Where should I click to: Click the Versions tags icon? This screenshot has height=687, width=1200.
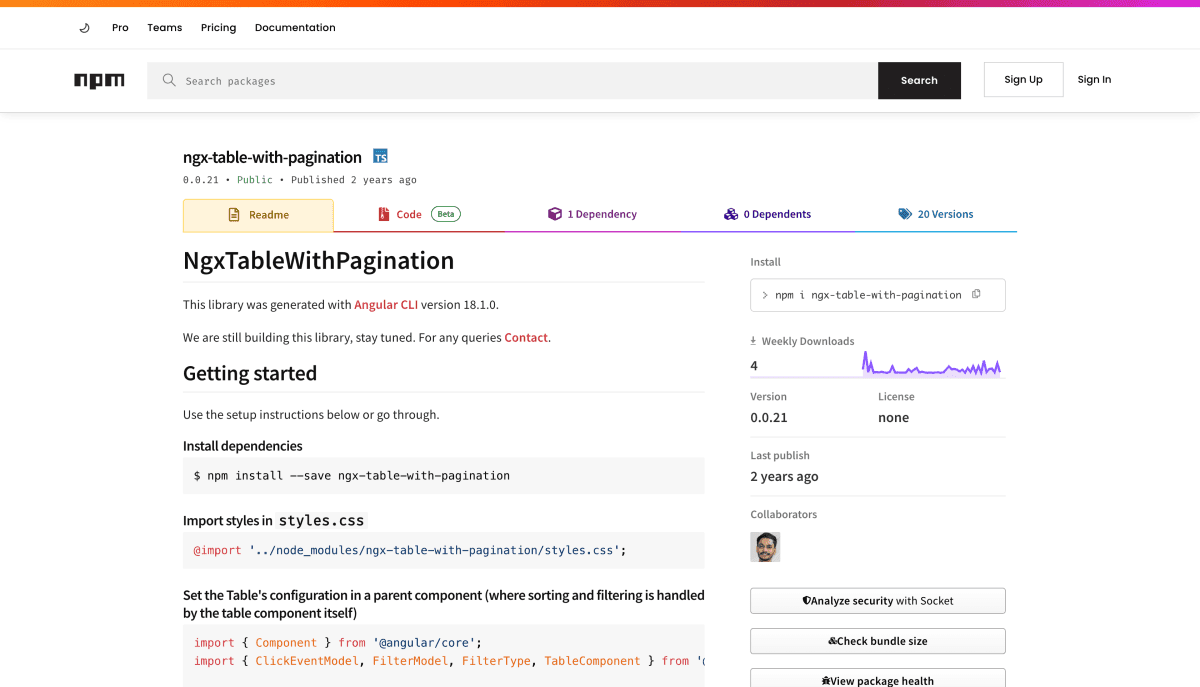[x=905, y=214]
